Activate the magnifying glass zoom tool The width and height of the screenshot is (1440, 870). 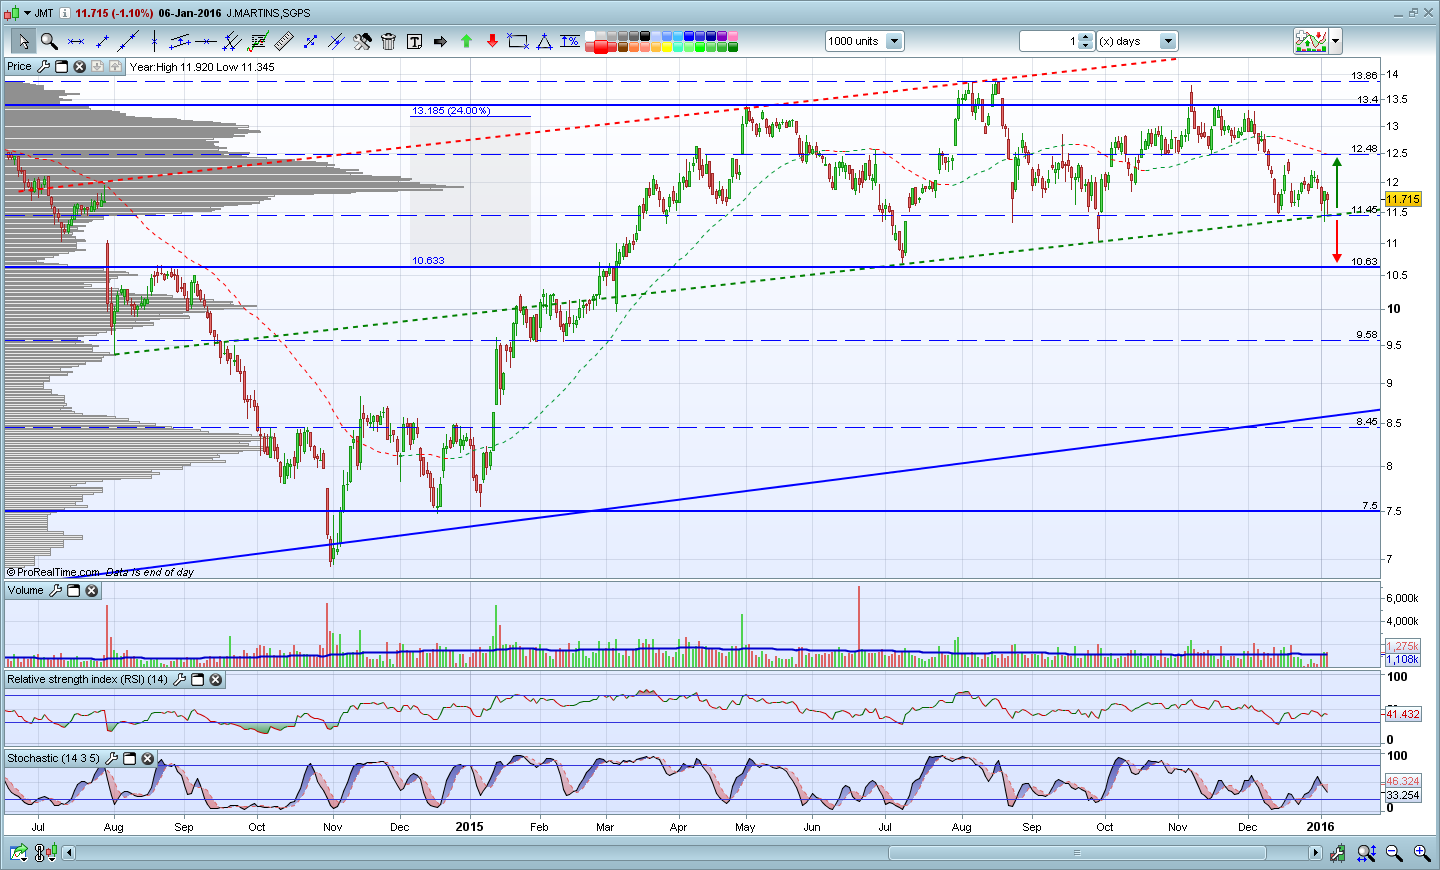click(49, 41)
